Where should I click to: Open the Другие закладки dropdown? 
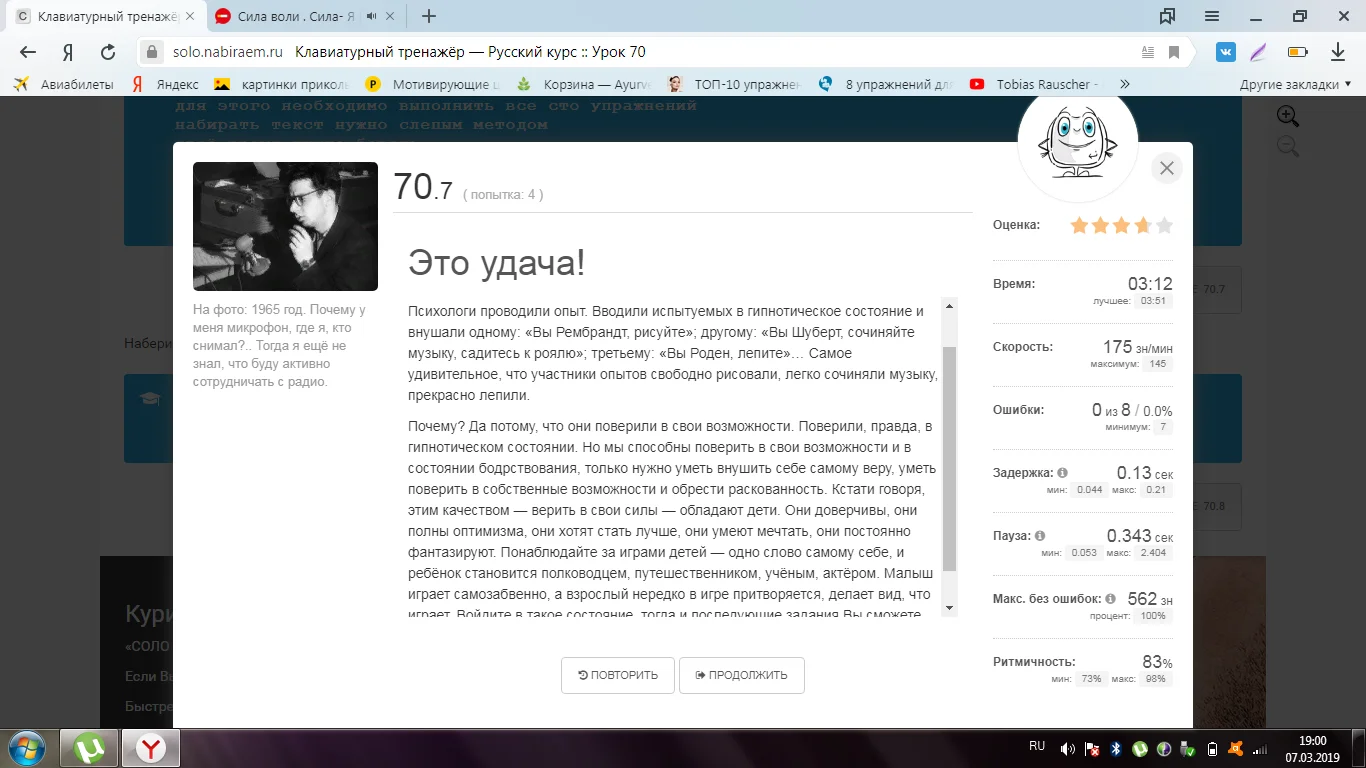1294,85
